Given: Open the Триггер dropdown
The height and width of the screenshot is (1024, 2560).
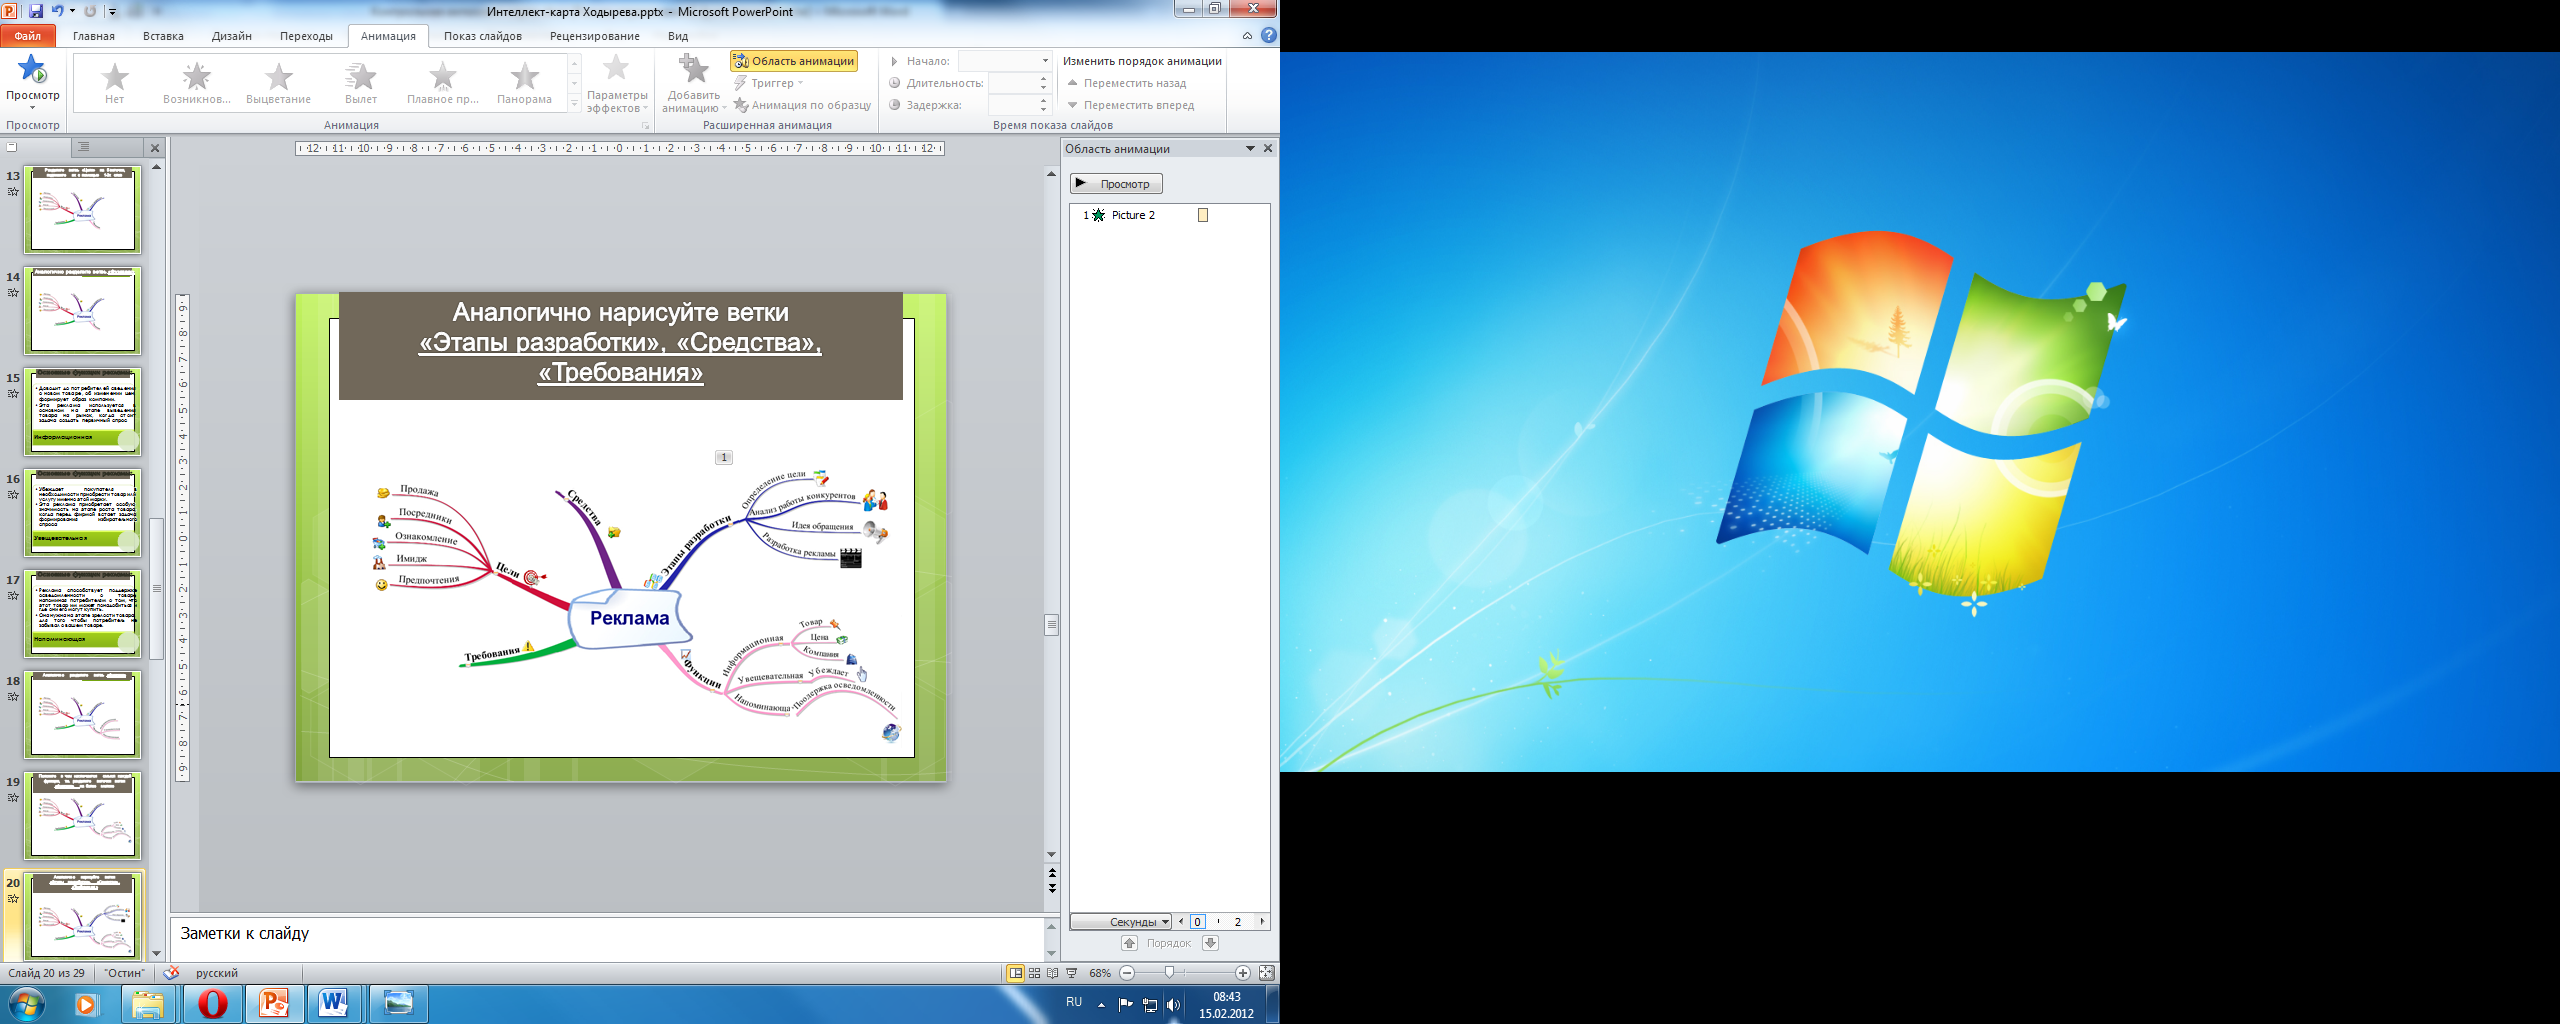Looking at the screenshot, I should click(x=769, y=83).
